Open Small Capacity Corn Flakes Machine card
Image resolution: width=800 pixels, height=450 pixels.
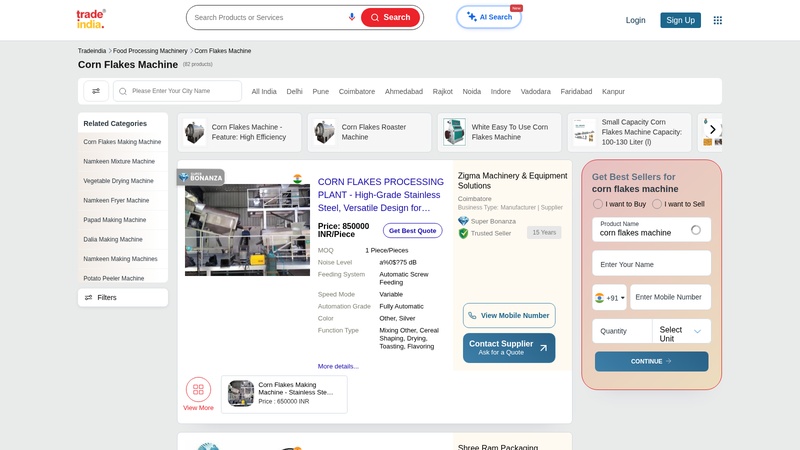click(629, 132)
